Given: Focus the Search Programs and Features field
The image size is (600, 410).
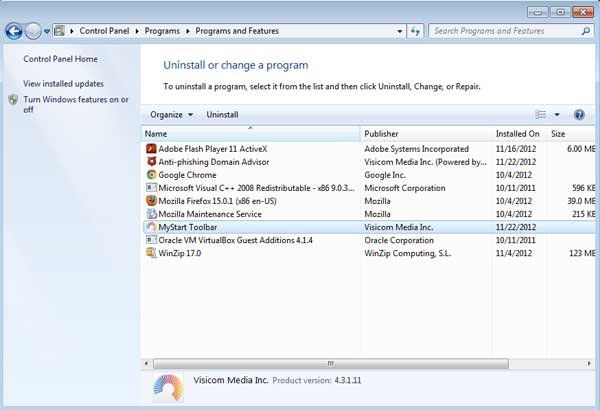Looking at the screenshot, I should click(510, 31).
